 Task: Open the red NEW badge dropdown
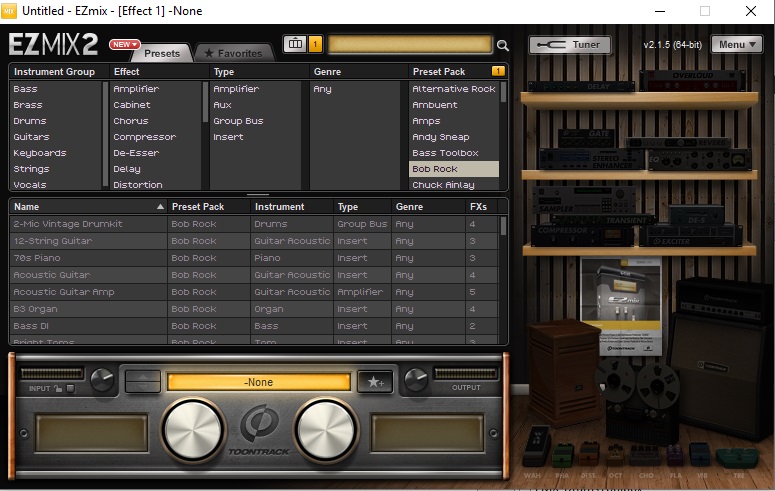tap(125, 45)
